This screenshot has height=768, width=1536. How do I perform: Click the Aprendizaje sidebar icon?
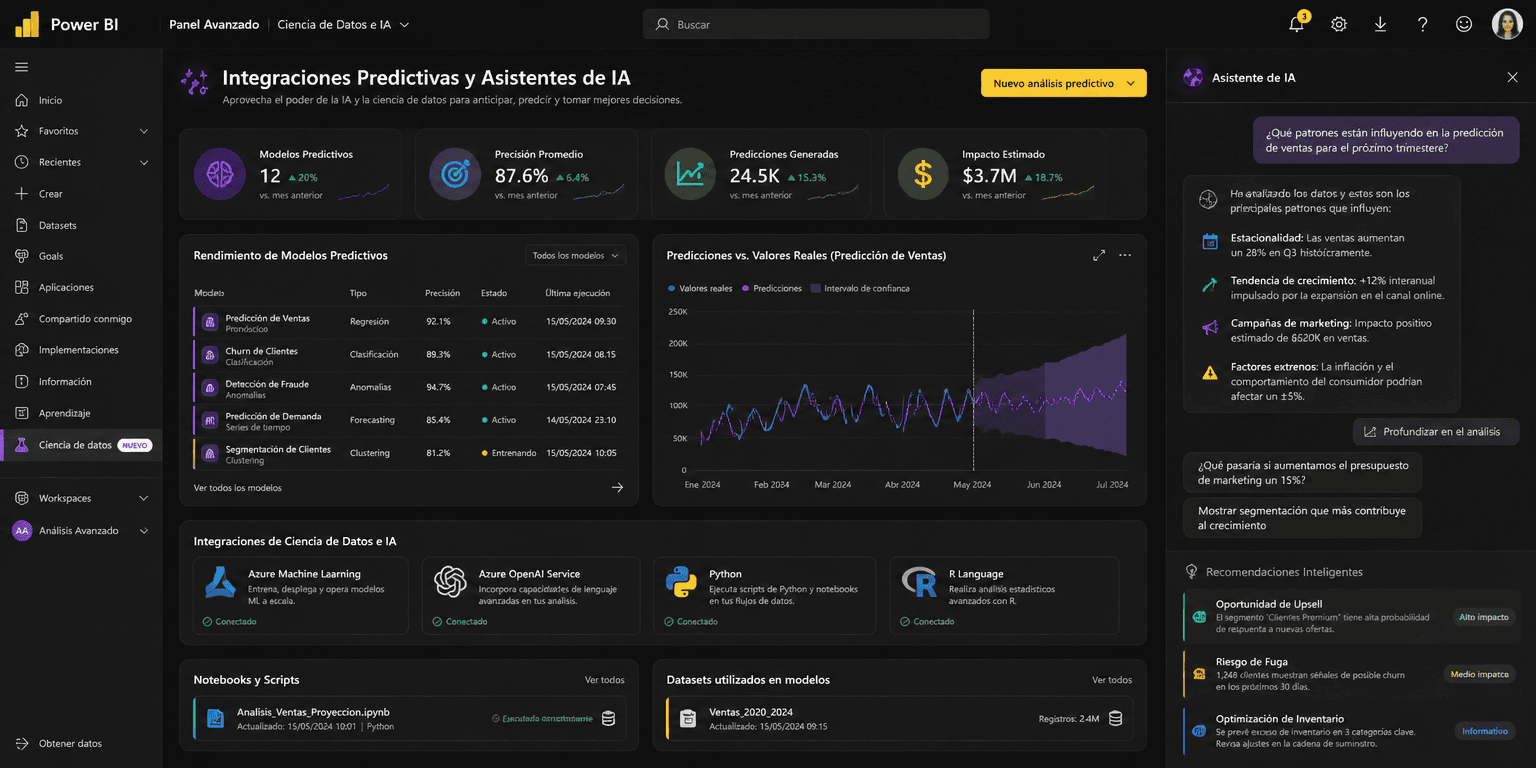[x=22, y=413]
